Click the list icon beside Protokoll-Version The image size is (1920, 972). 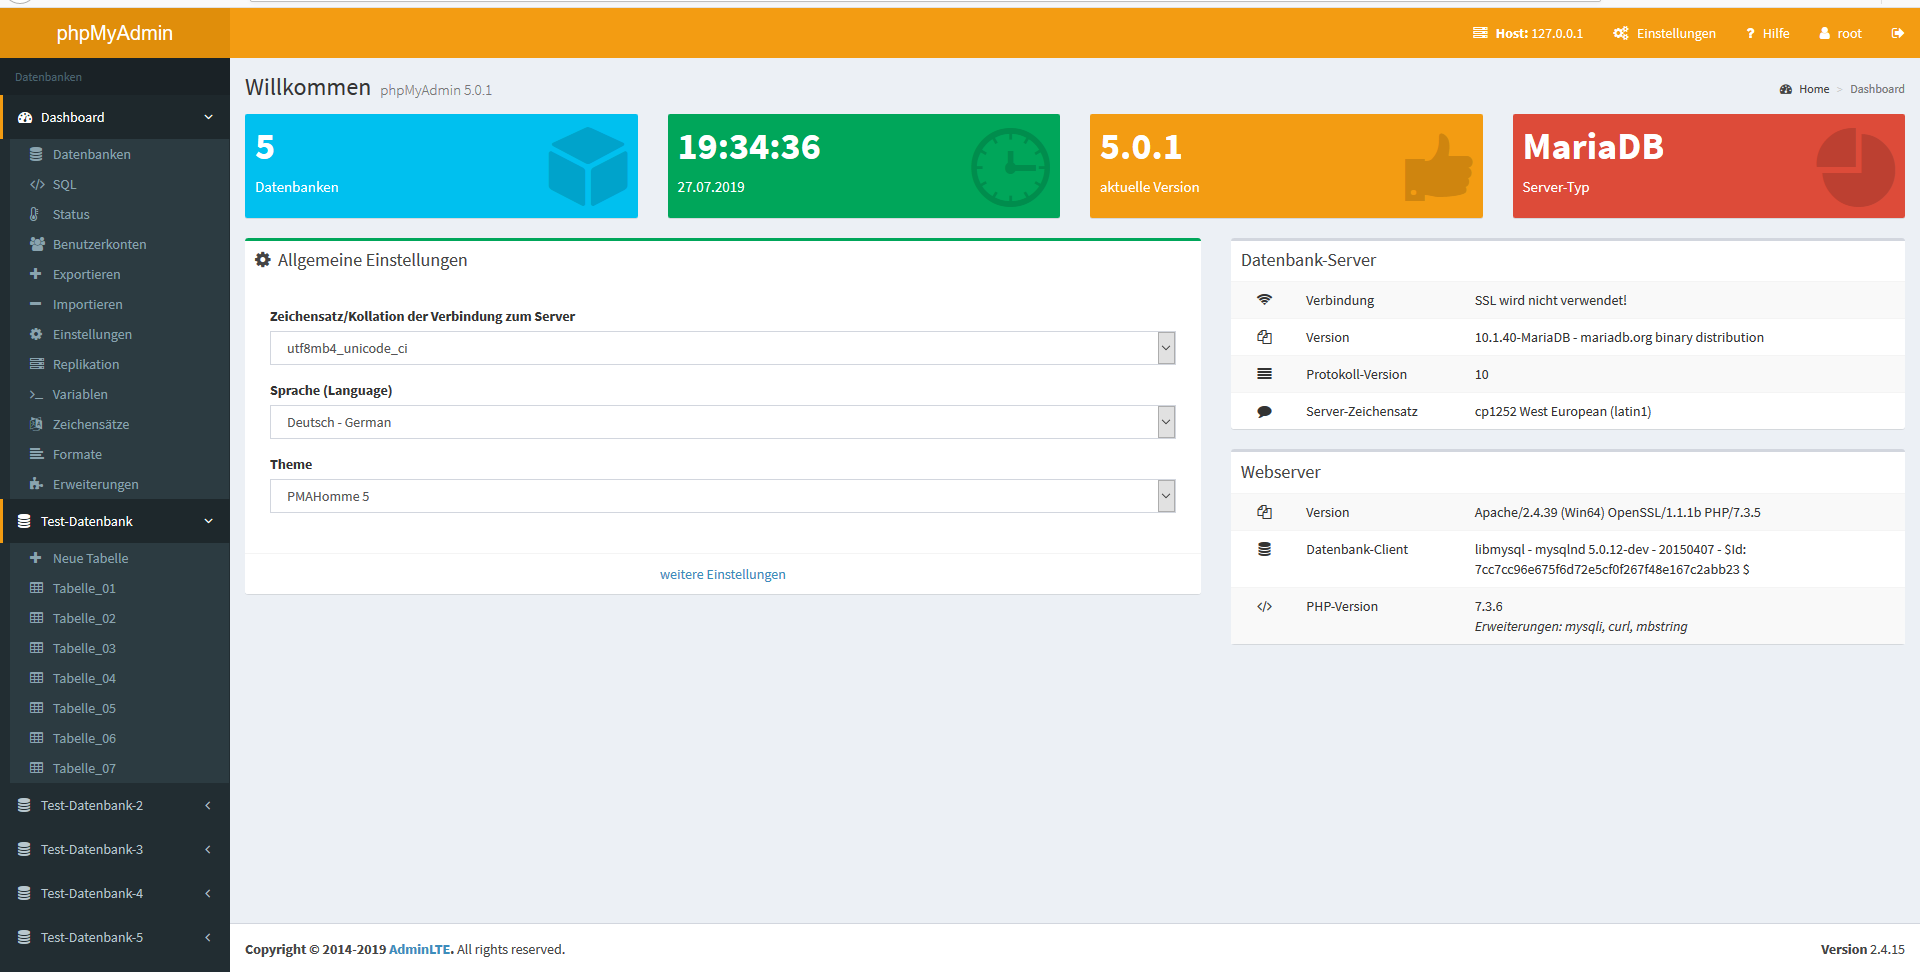click(1264, 374)
